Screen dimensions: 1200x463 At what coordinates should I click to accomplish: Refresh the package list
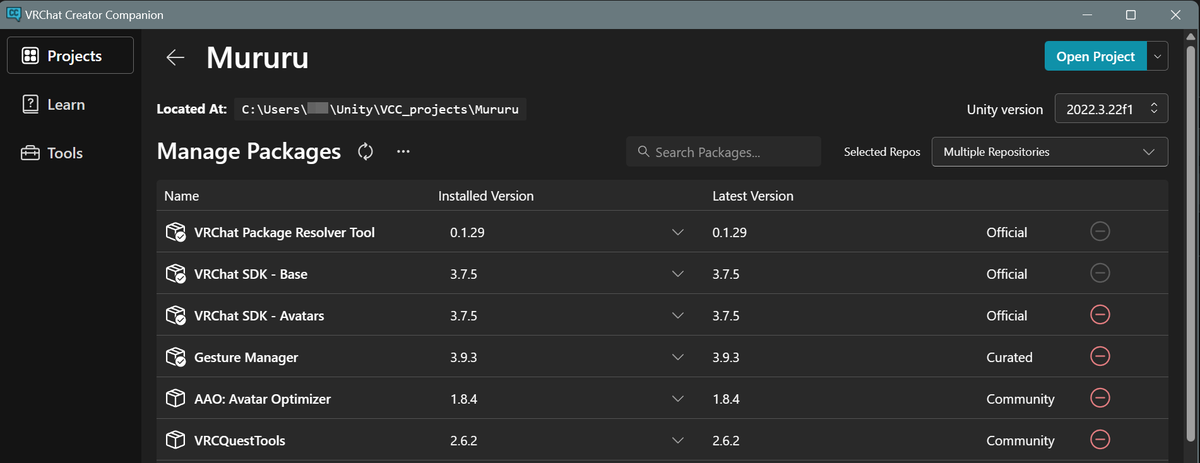point(366,152)
